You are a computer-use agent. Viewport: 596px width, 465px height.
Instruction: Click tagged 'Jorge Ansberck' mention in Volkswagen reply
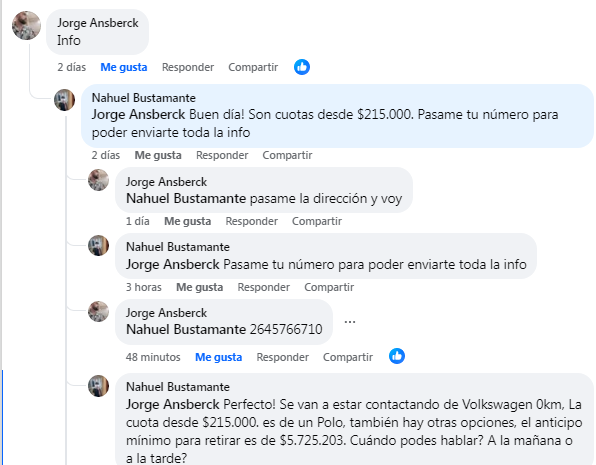point(173,404)
